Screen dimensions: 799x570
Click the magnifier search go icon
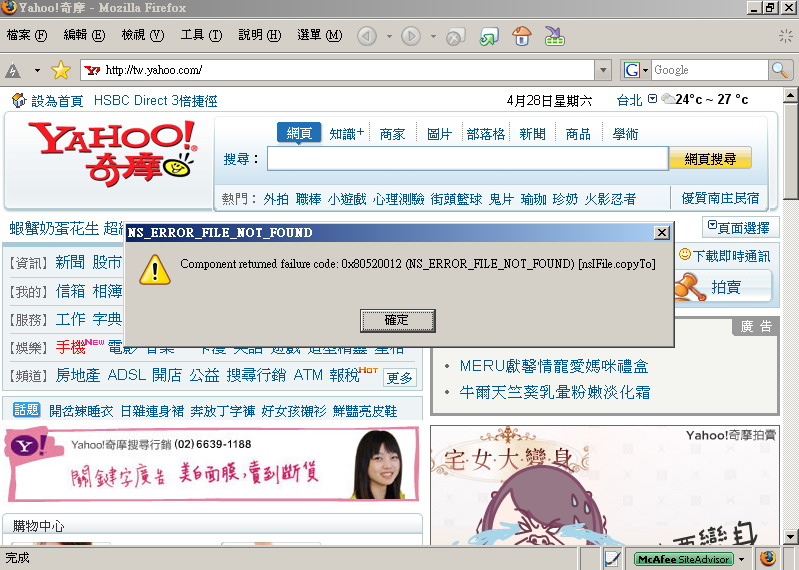pos(780,70)
